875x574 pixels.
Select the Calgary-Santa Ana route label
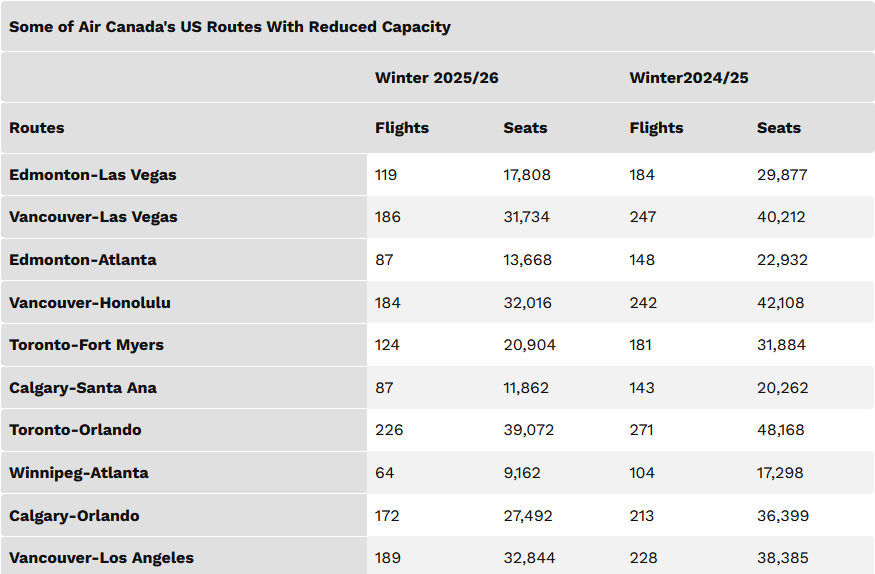pyautogui.click(x=83, y=388)
